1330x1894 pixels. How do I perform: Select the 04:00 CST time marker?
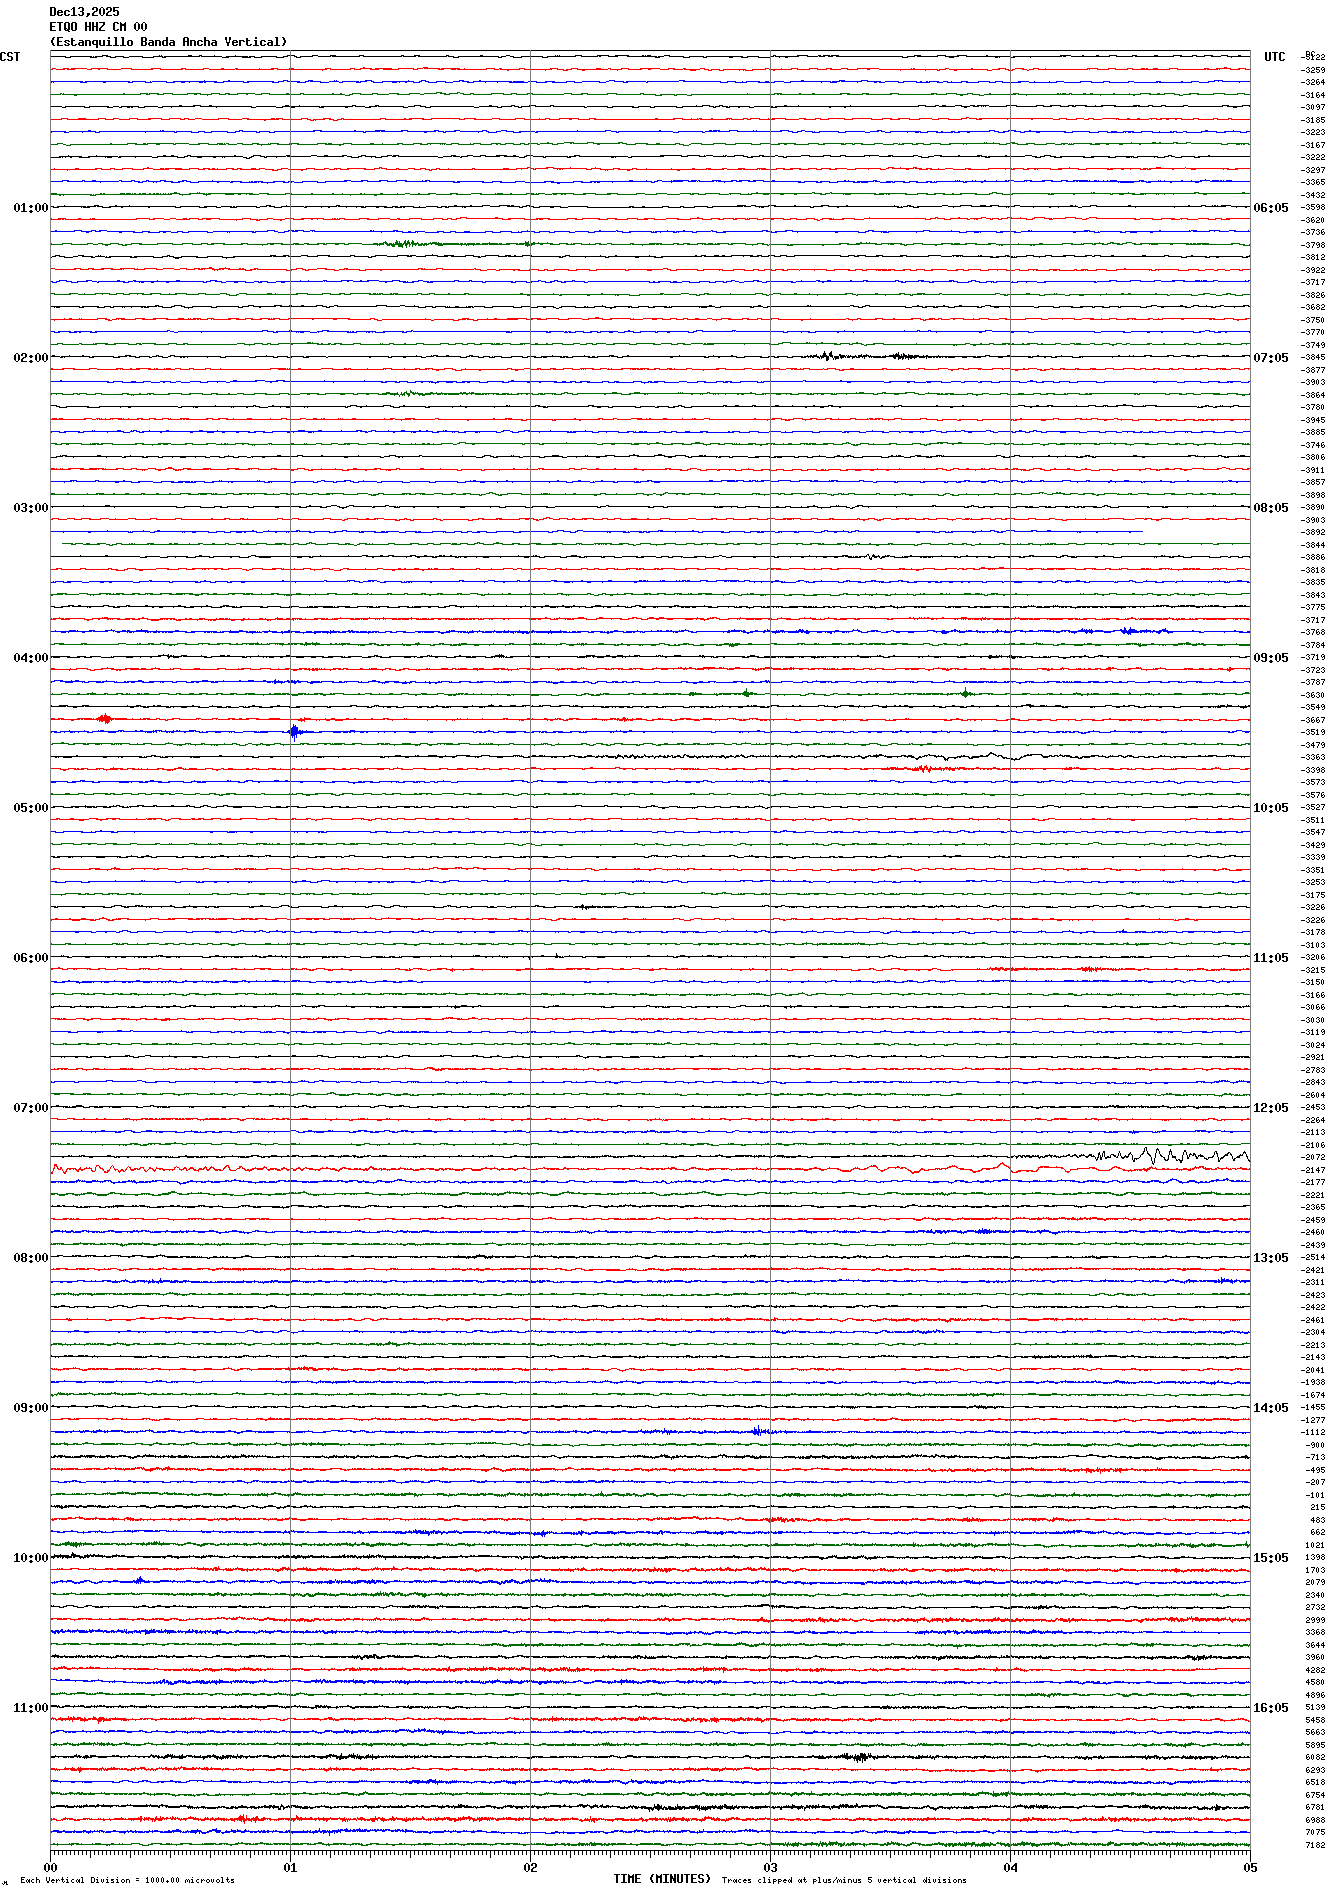30,658
